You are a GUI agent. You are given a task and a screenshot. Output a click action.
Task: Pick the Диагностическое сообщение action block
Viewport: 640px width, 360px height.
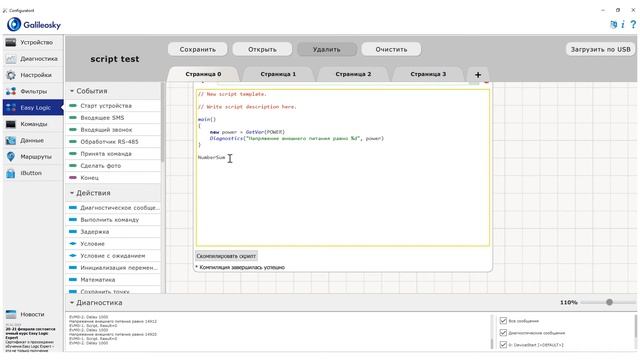[x=113, y=208]
